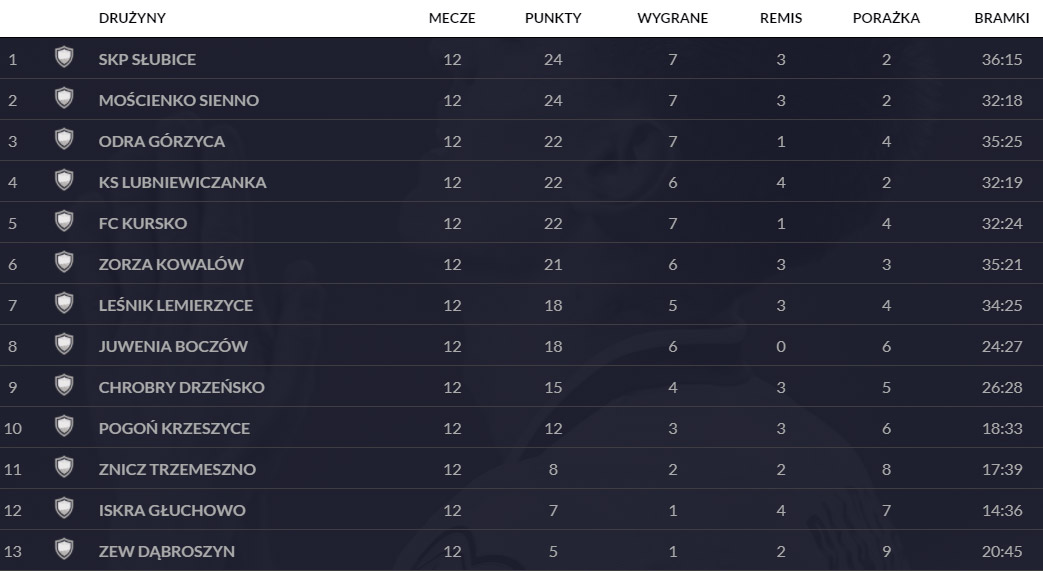The image size is (1043, 571).
Task: Select the WYGRANE column header
Action: [672, 18]
